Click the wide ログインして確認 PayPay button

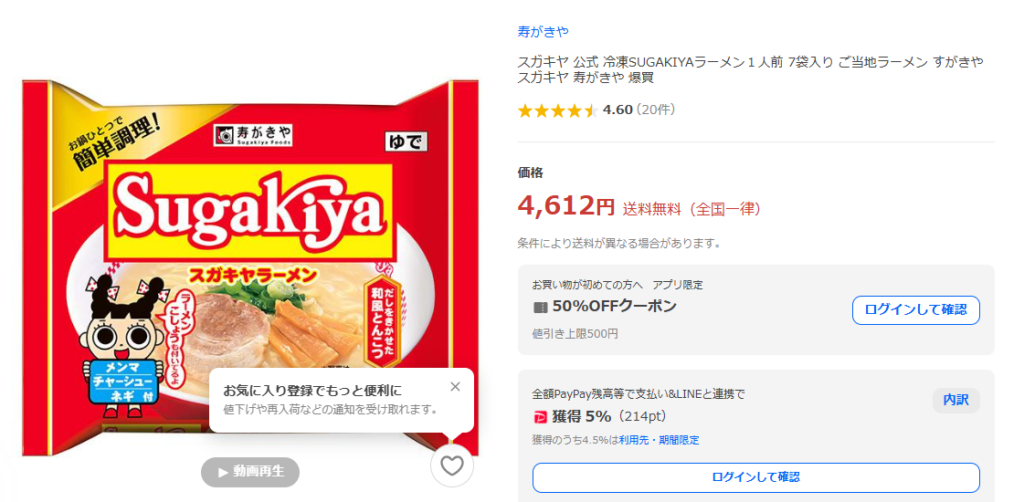pyautogui.click(x=755, y=477)
